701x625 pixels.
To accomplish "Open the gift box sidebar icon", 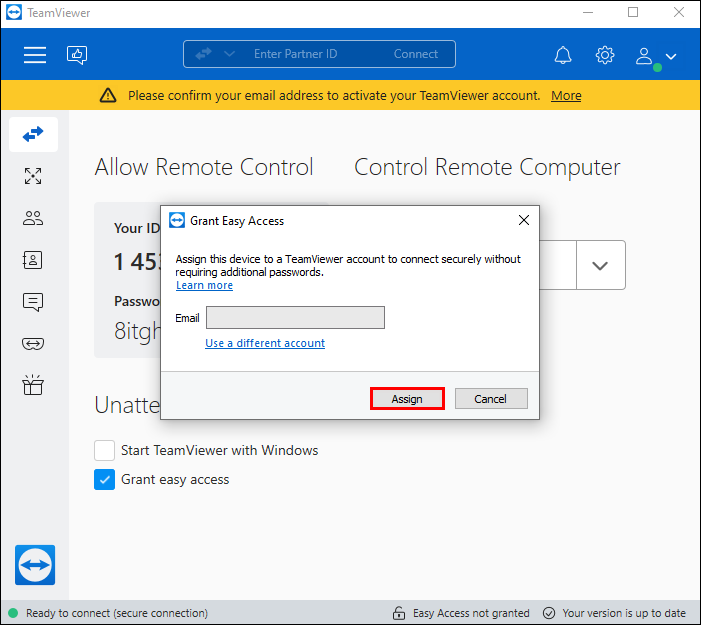I will 33,385.
